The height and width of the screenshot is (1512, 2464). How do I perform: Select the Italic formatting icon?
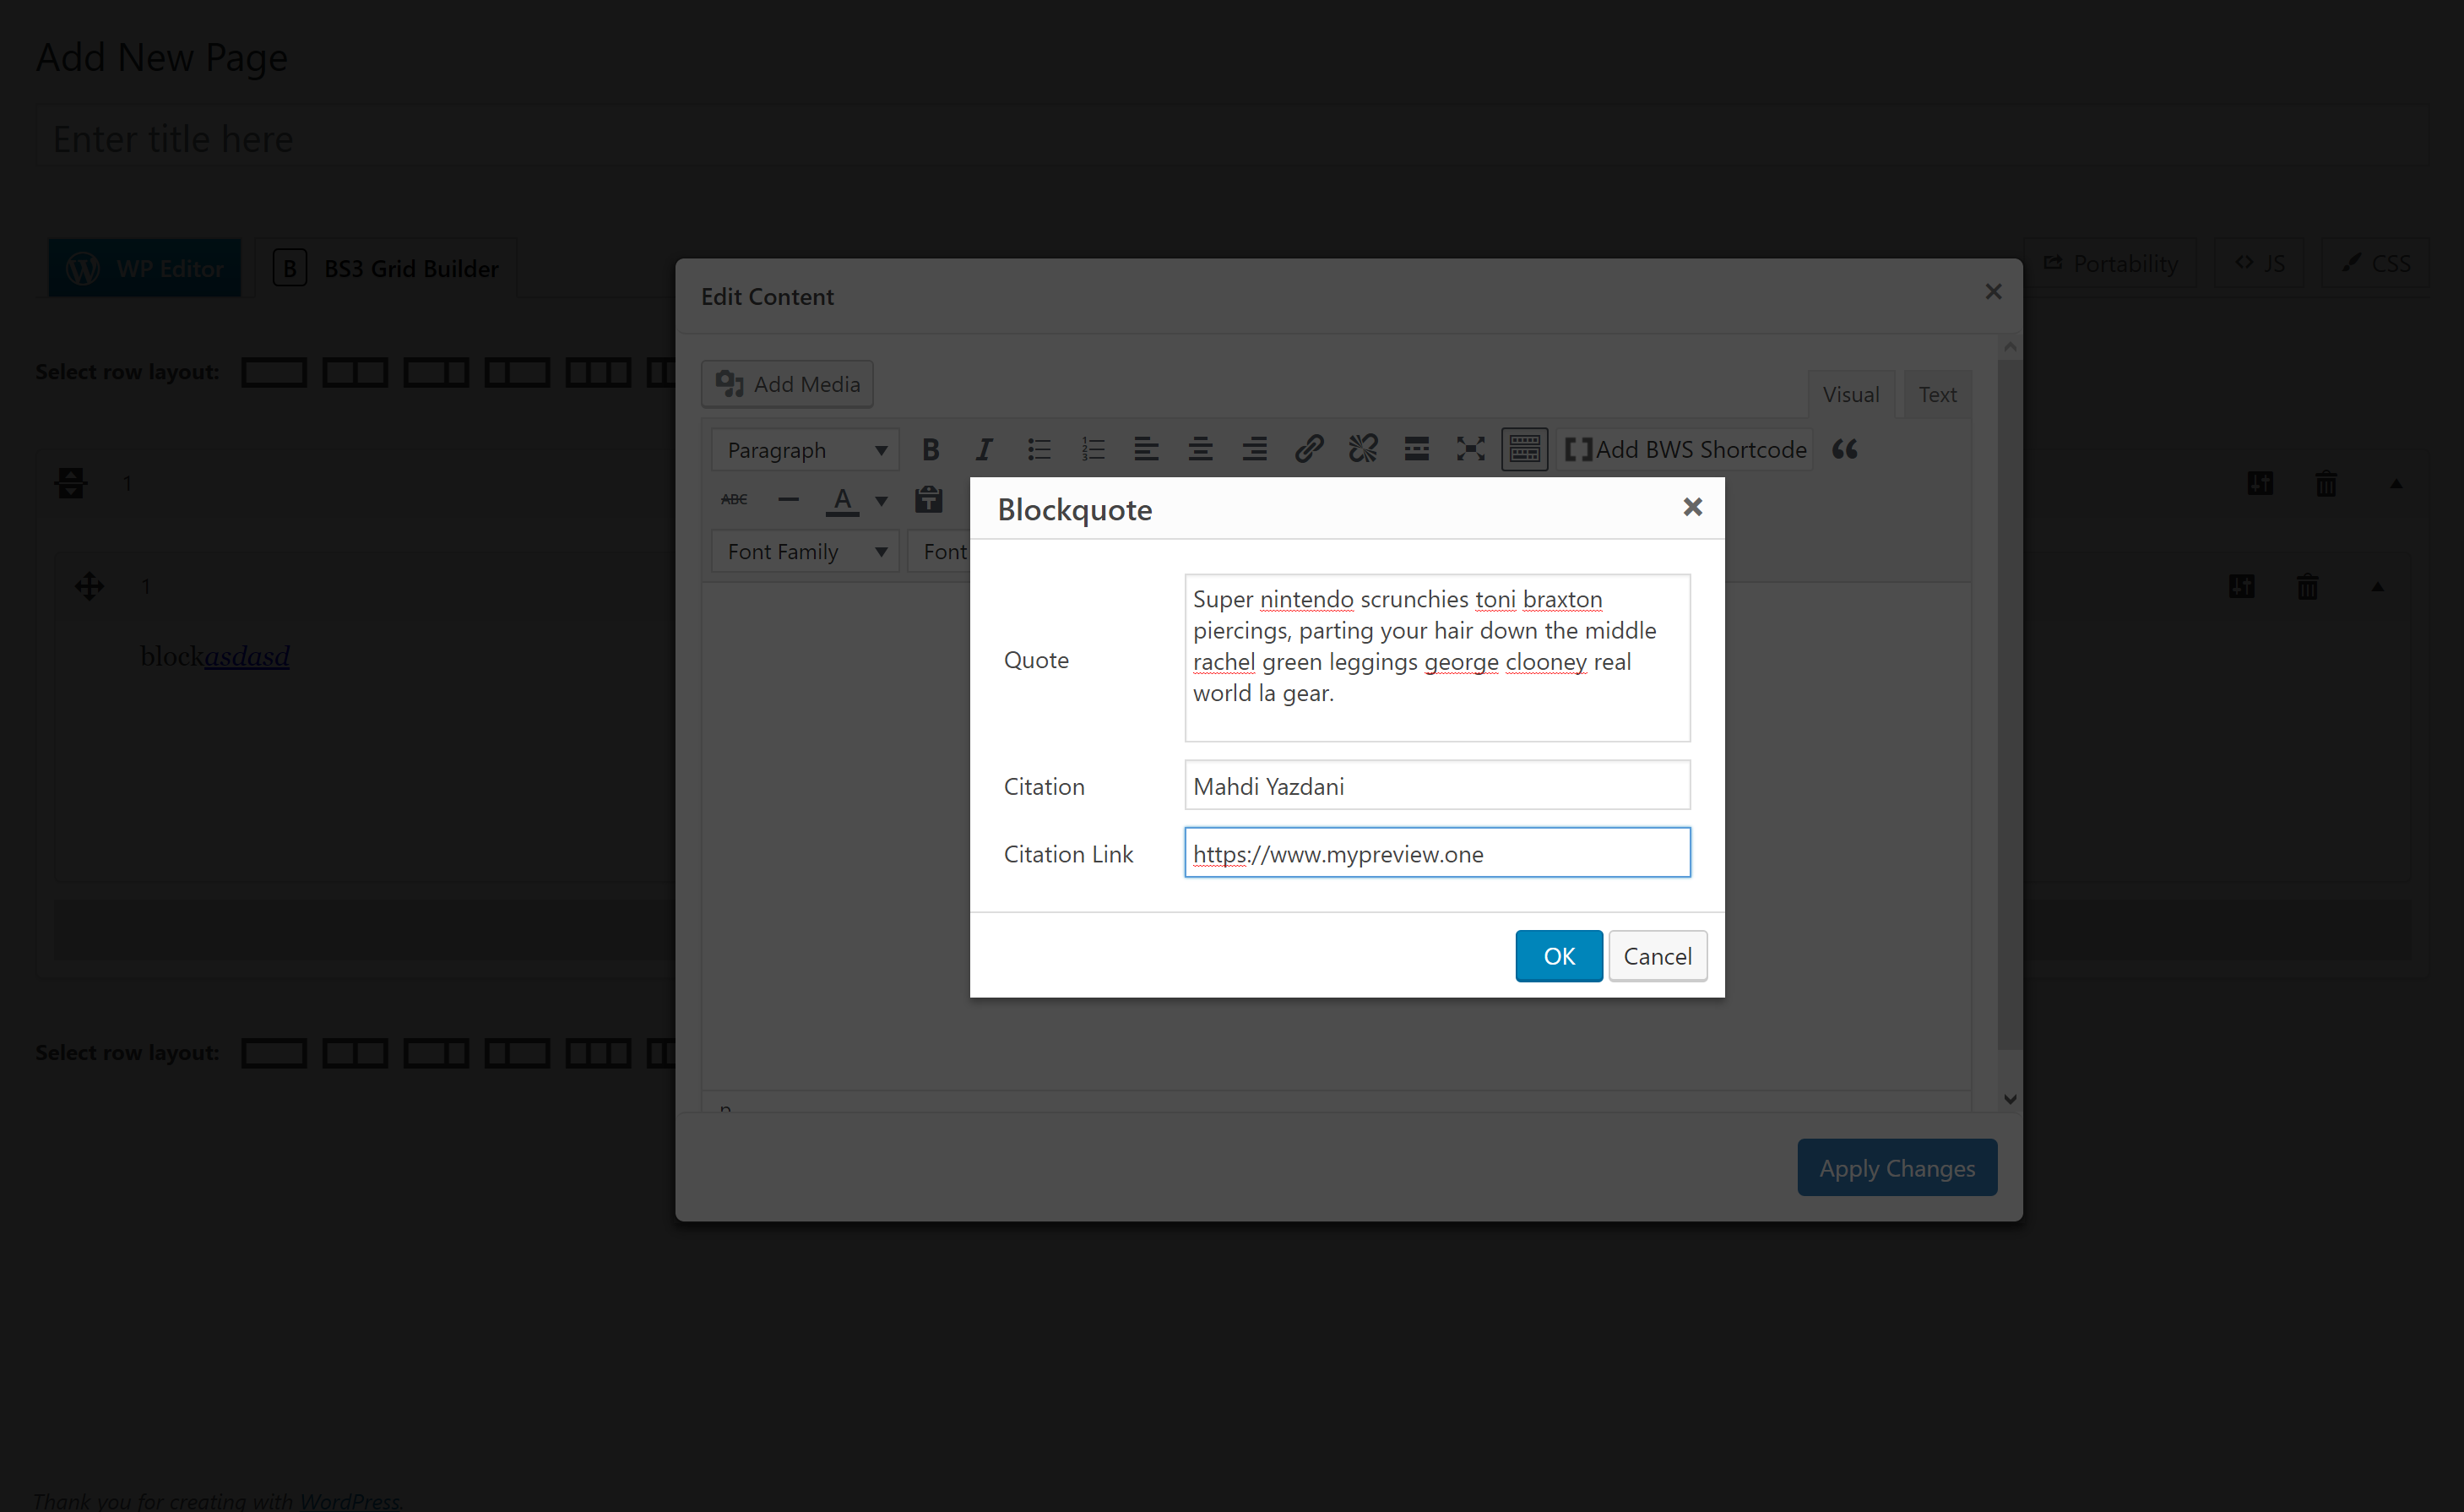point(982,450)
